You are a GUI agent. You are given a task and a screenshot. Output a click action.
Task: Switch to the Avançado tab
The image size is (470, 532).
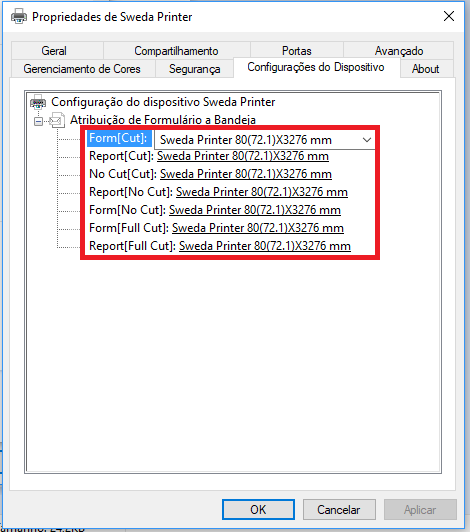click(398, 51)
